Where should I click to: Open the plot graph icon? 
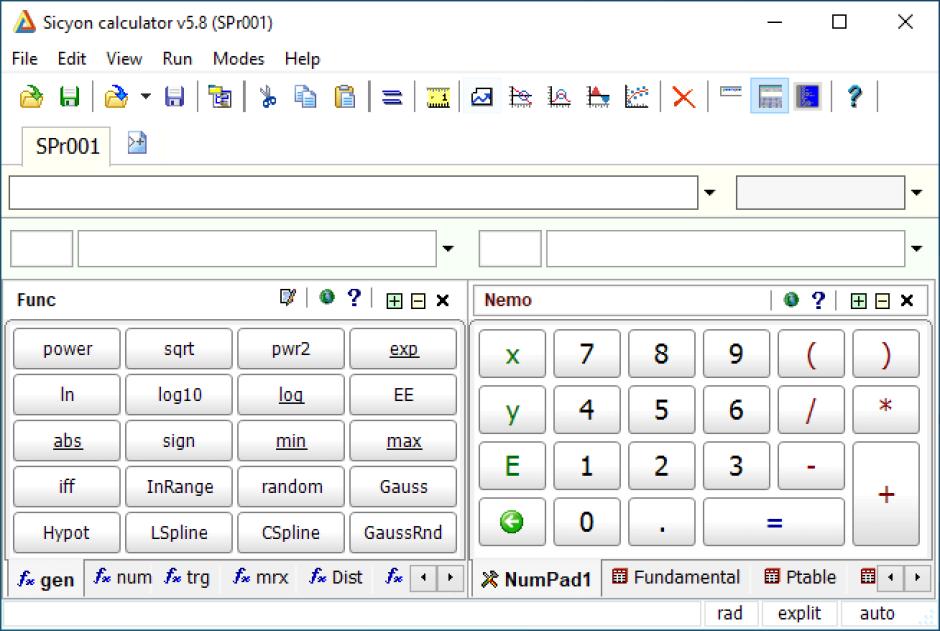coord(481,96)
